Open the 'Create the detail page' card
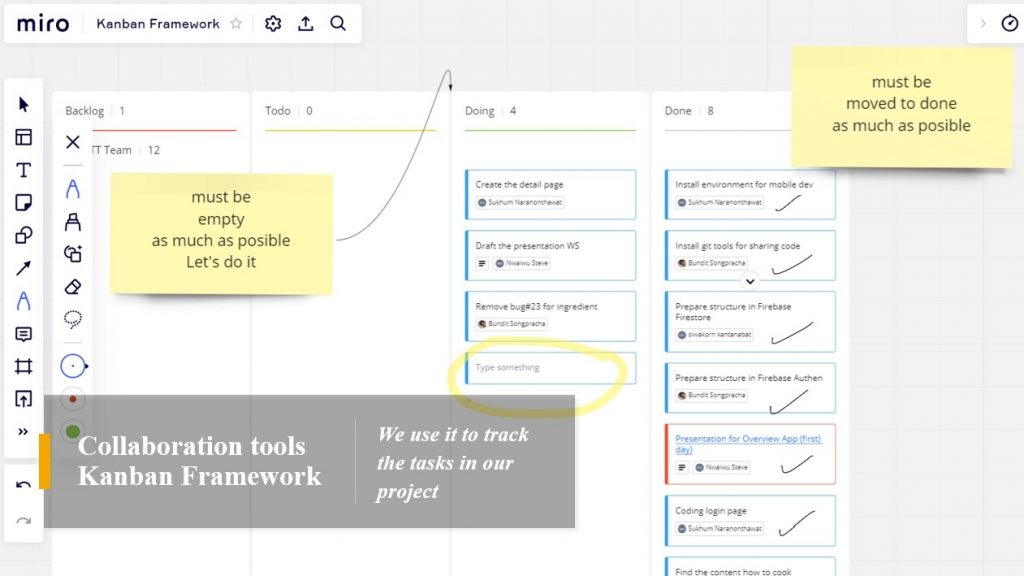Screen dimensions: 1024x576 tap(551, 195)
